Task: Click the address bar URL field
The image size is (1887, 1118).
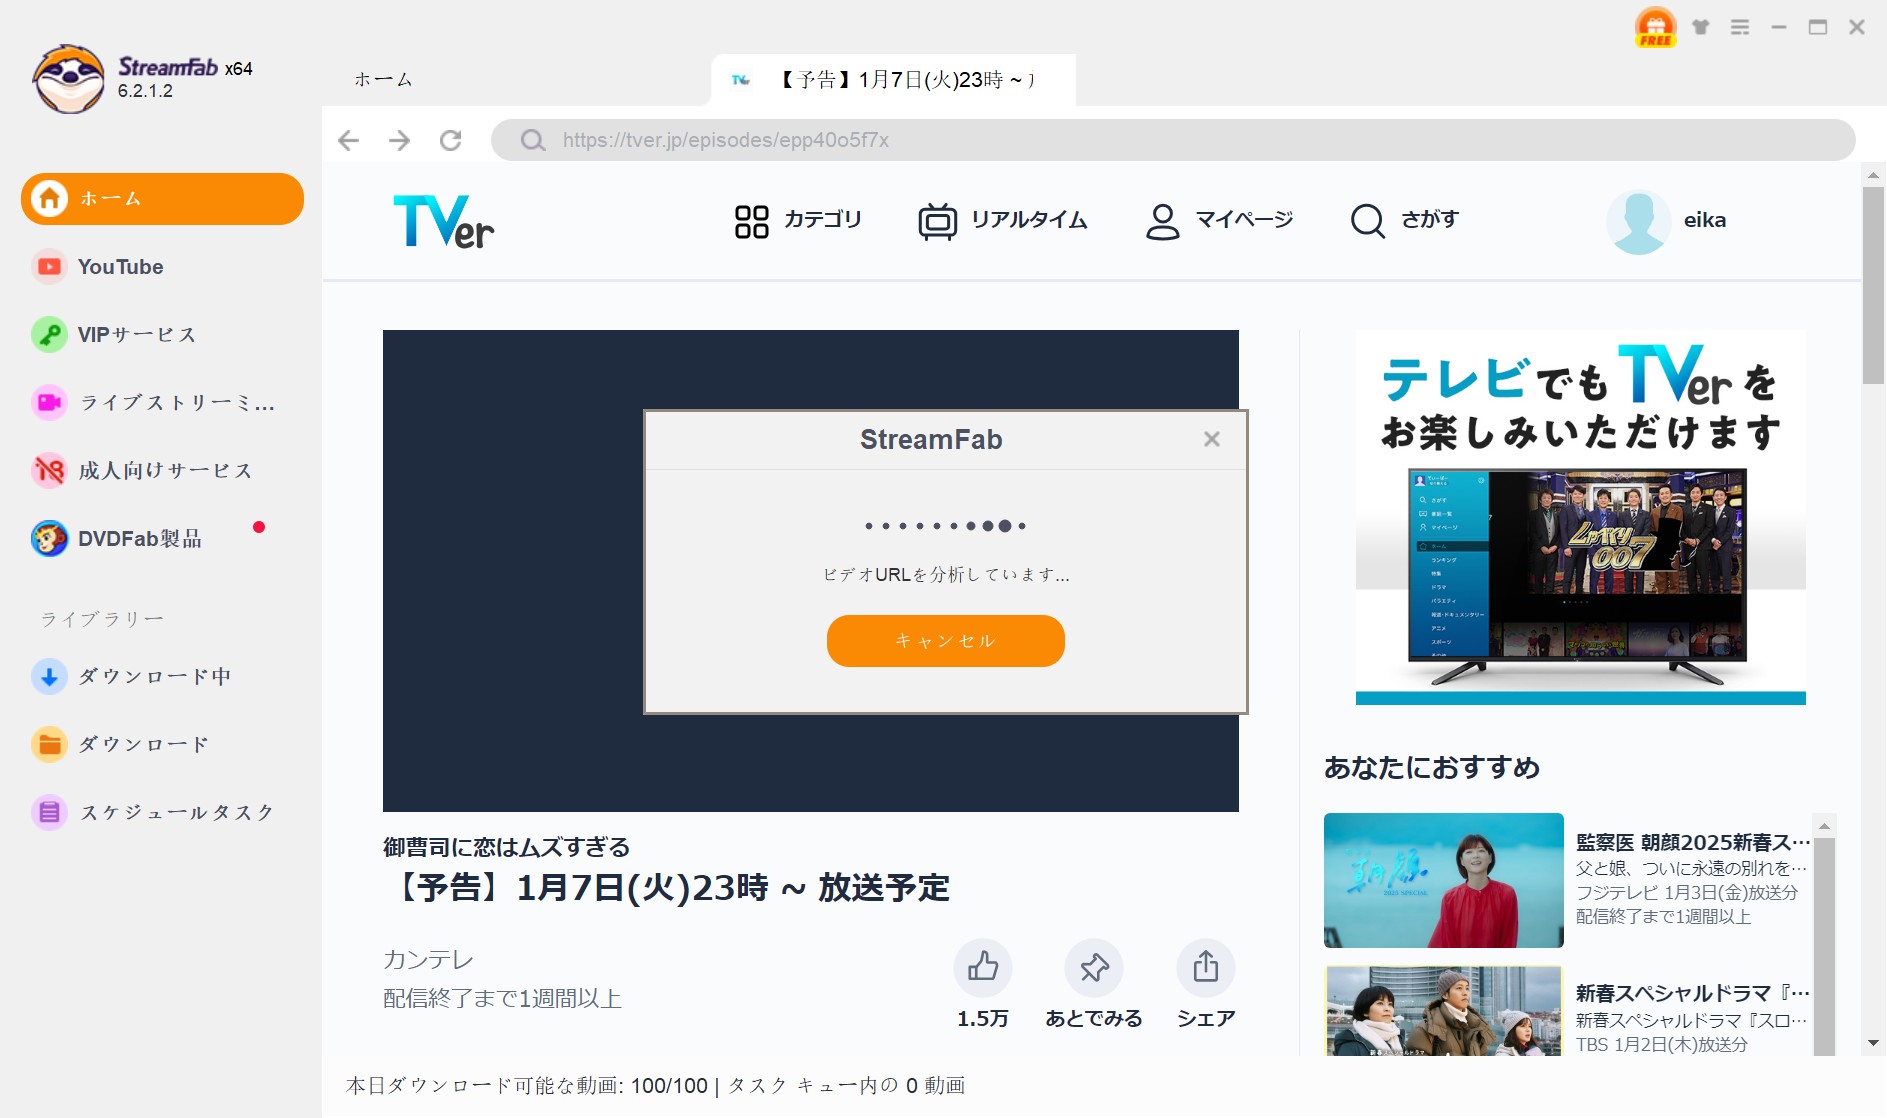Action: [1173, 140]
